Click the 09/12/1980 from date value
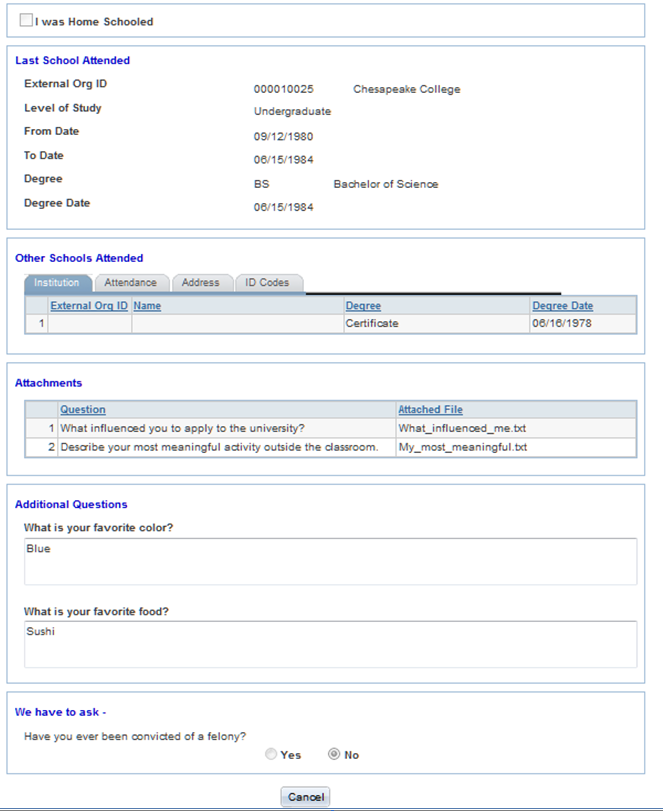The image size is (663, 811). click(x=283, y=137)
